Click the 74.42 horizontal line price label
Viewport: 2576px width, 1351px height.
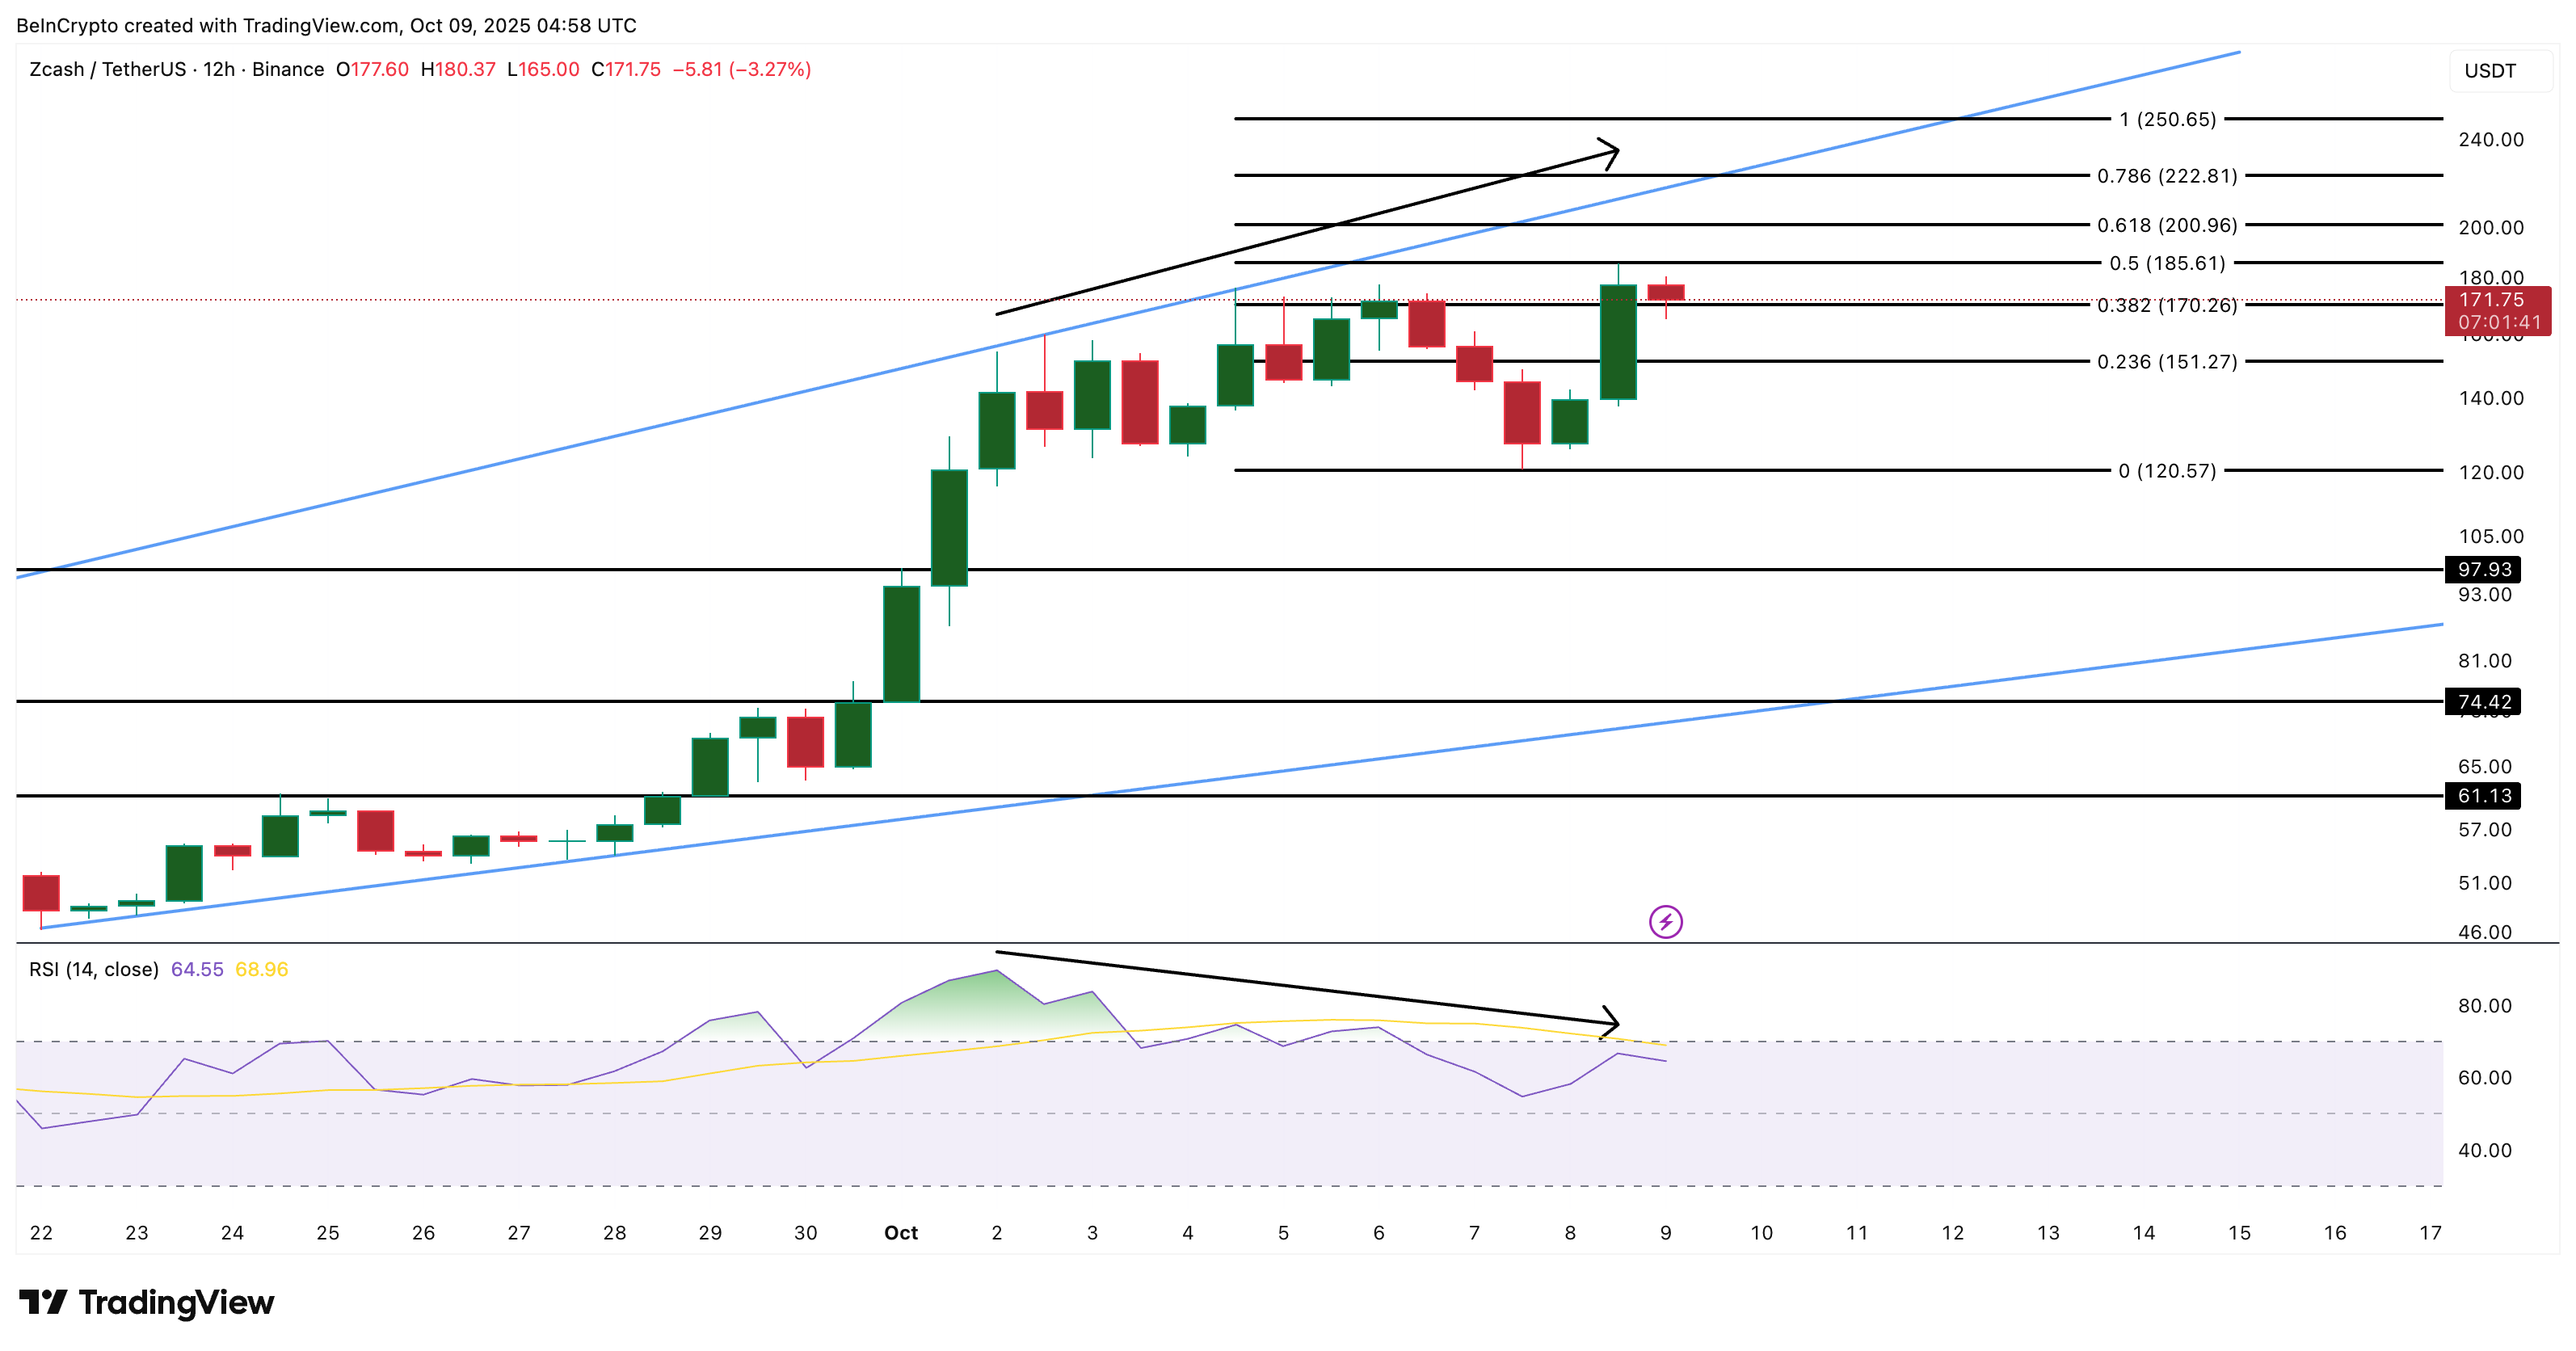[2483, 701]
